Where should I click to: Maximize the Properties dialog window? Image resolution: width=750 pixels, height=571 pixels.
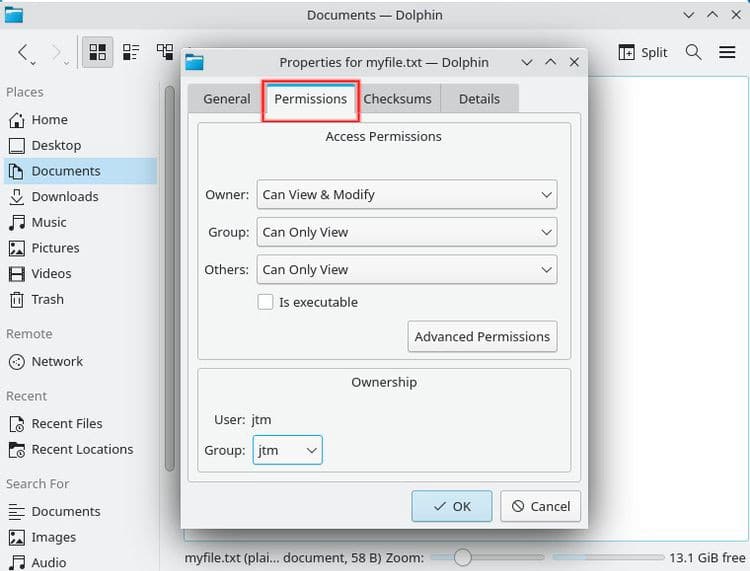[x=551, y=62]
